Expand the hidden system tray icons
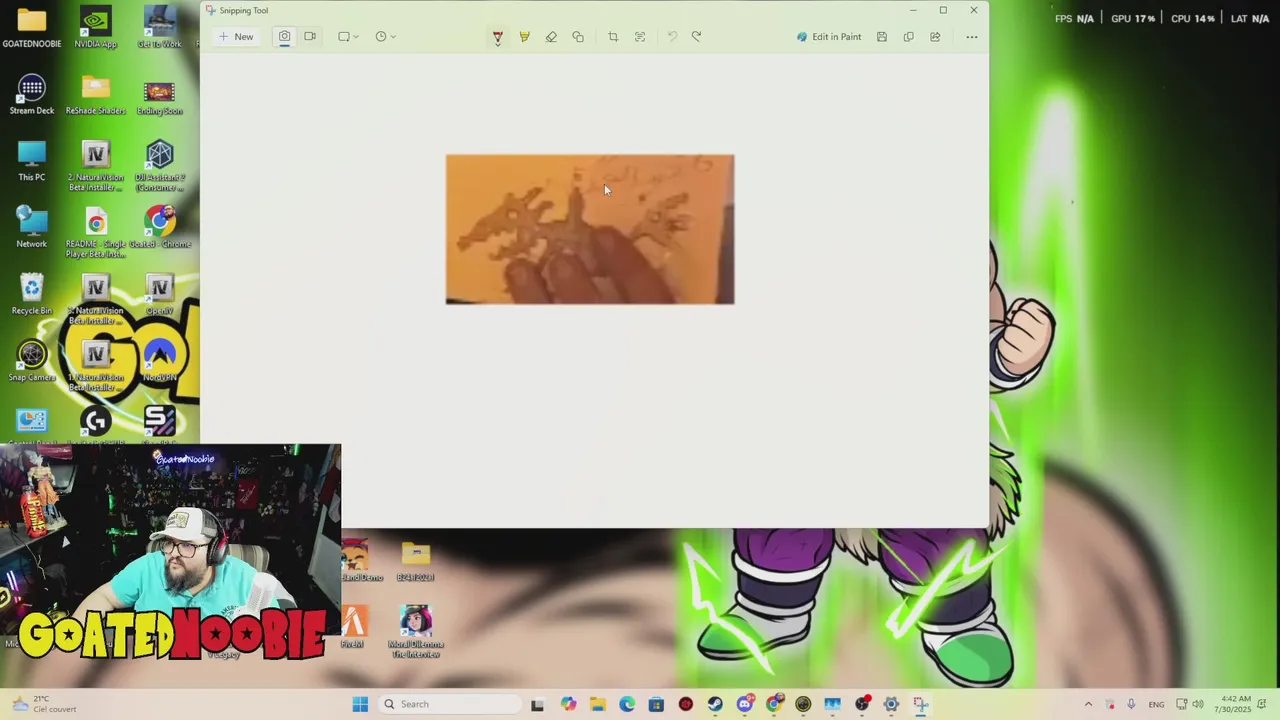 coord(1088,704)
